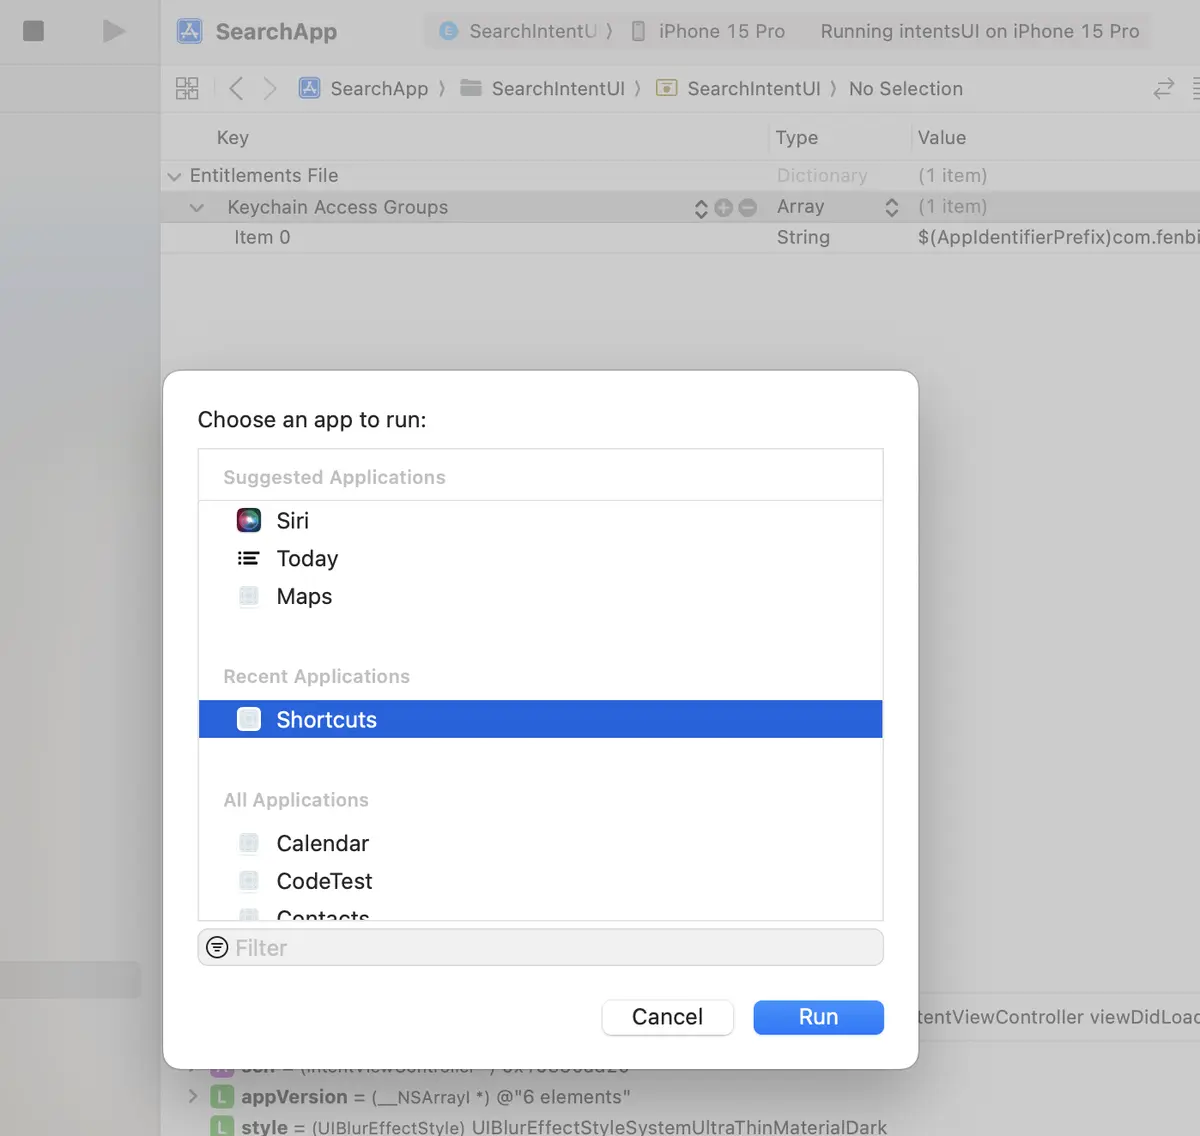Open the related items grid icon

click(187, 89)
